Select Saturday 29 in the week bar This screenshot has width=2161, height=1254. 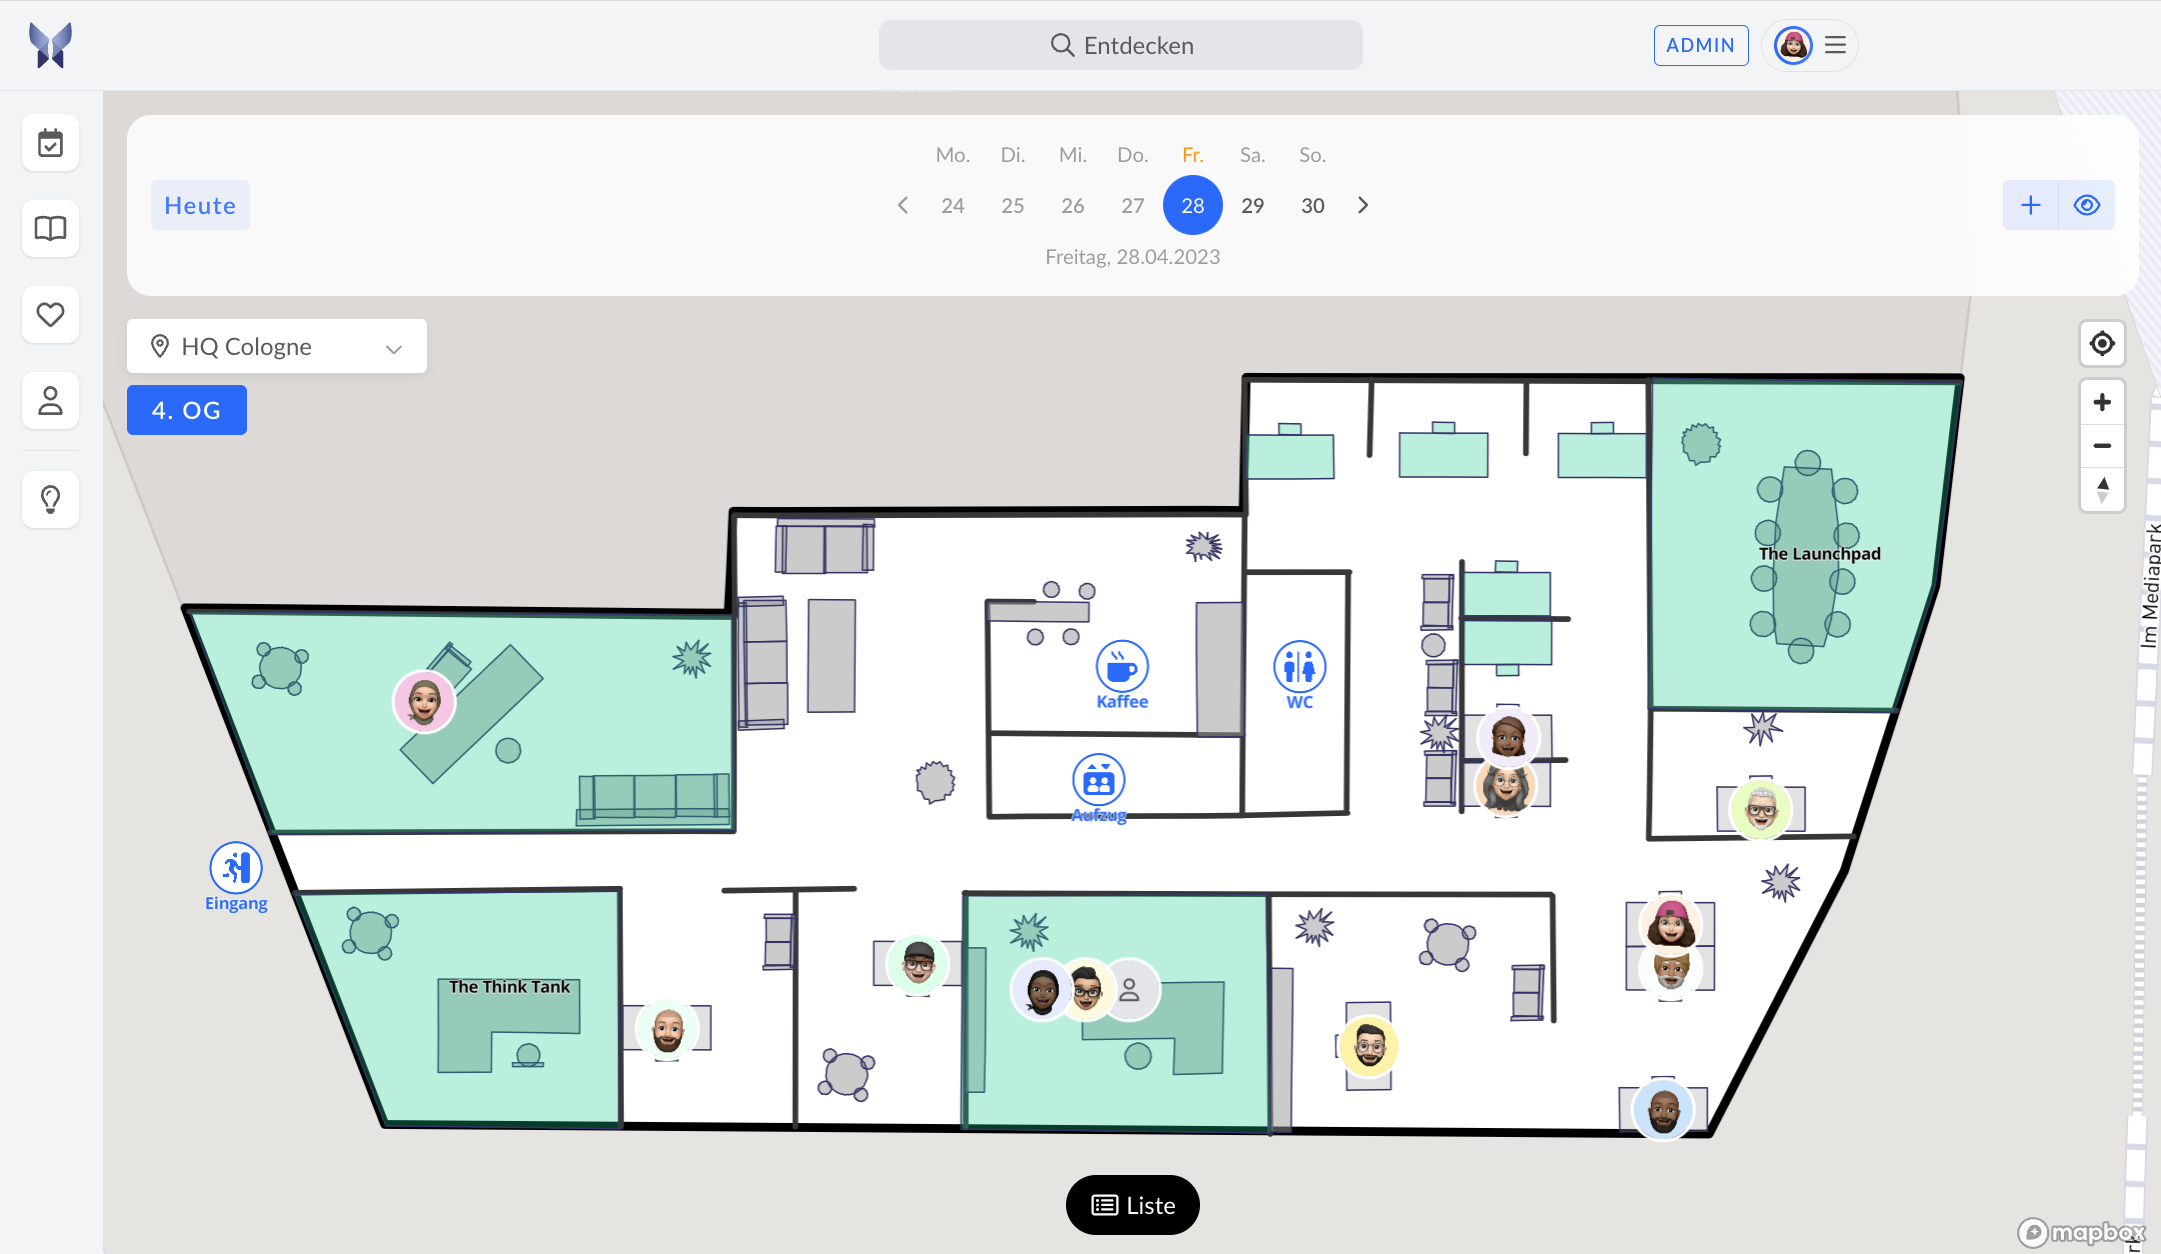pyautogui.click(x=1252, y=205)
